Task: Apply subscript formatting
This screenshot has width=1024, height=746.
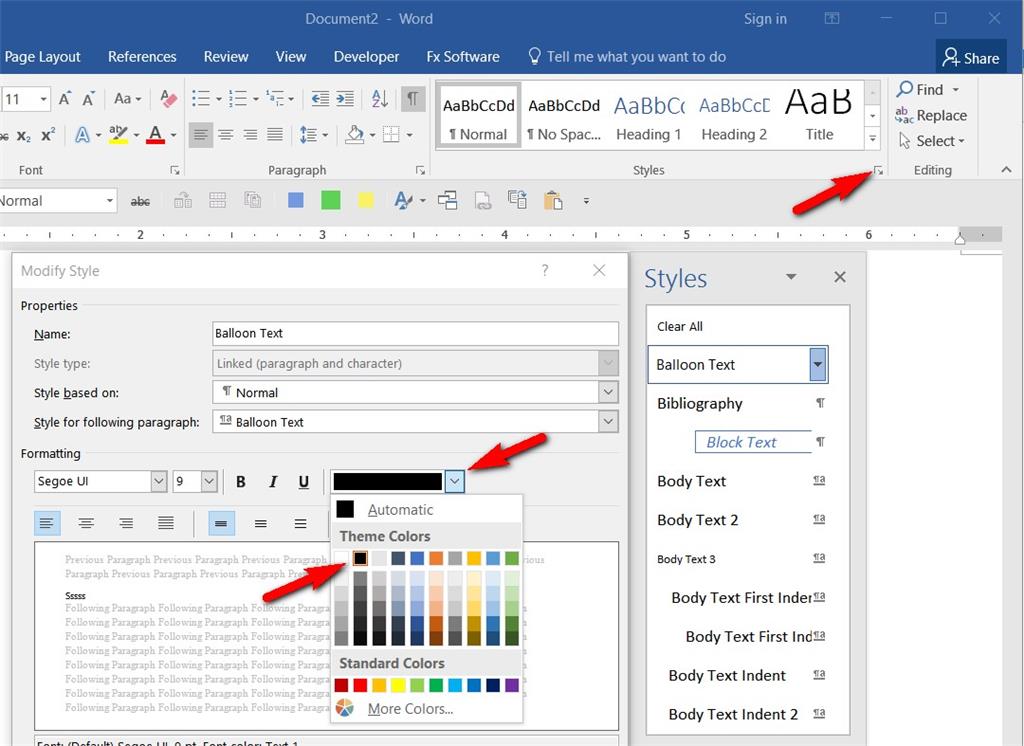Action: [24, 136]
